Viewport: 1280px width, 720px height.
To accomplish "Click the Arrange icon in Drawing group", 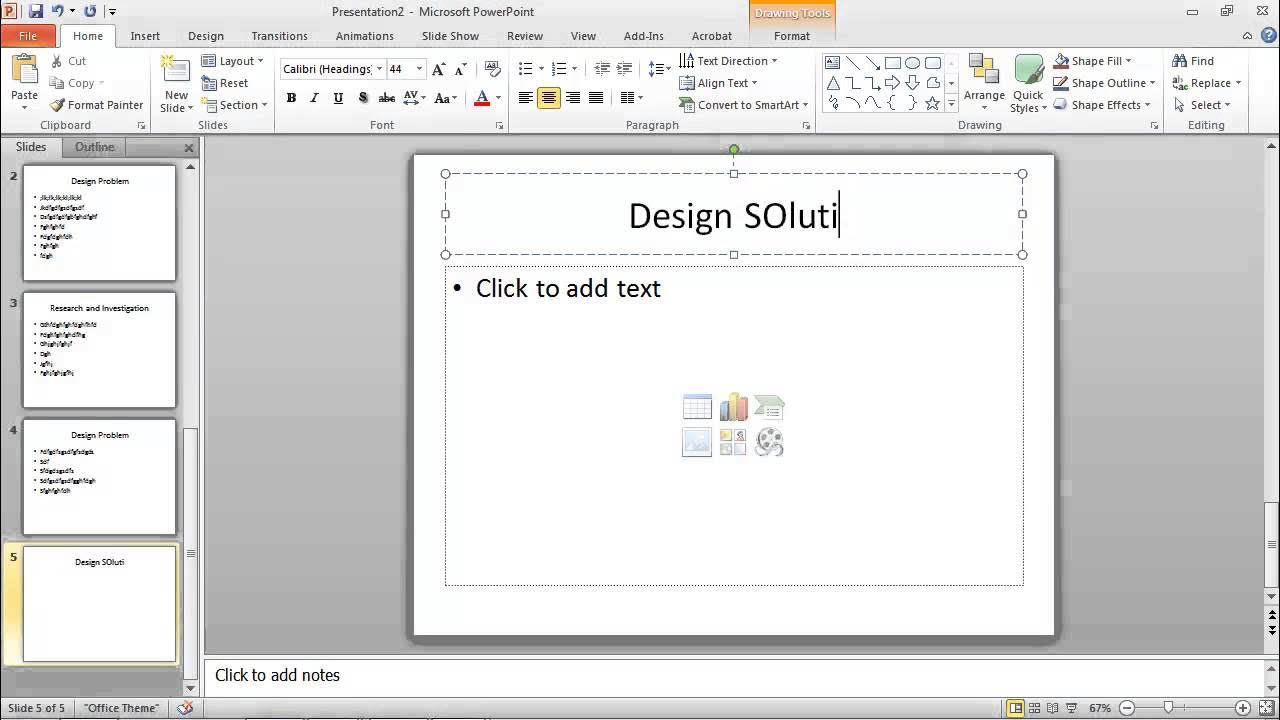I will (x=984, y=71).
